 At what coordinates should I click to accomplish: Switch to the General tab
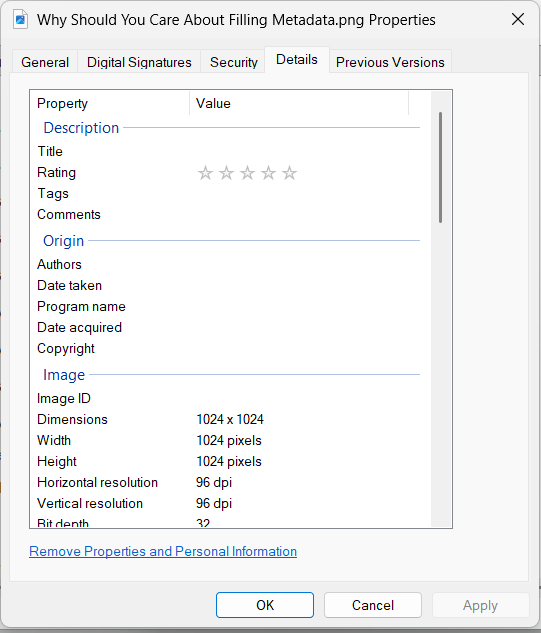[x=45, y=62]
